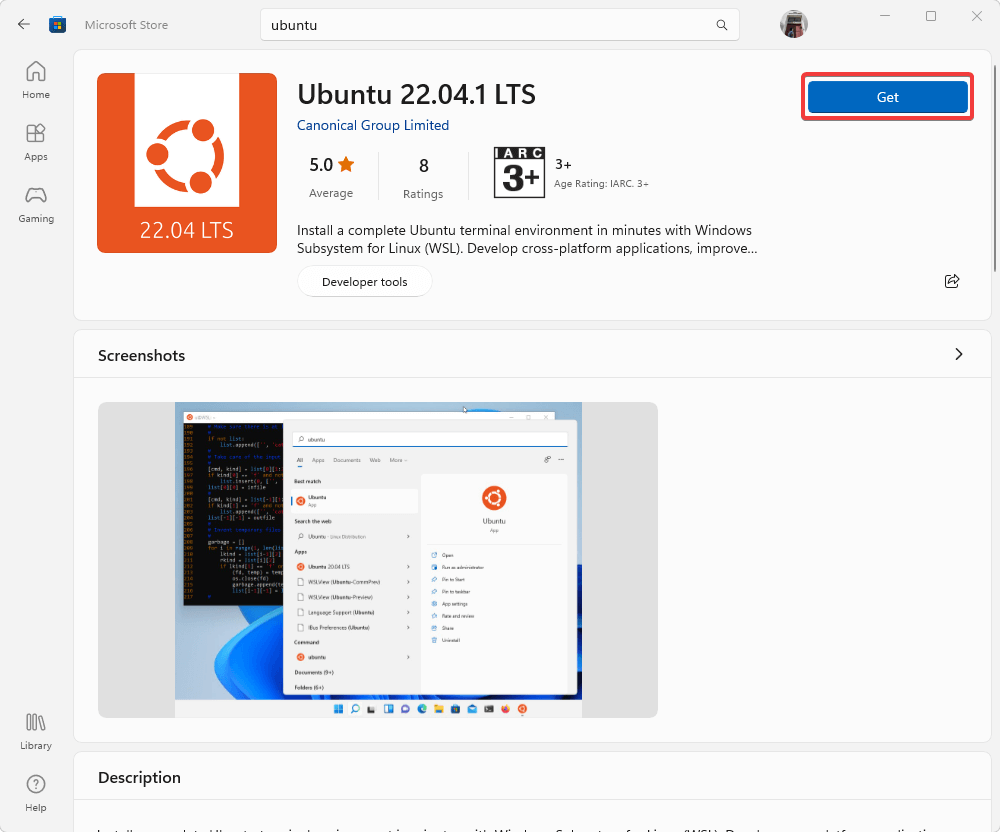
Task: Click the vertical scrollbar on right
Action: click(x=994, y=168)
